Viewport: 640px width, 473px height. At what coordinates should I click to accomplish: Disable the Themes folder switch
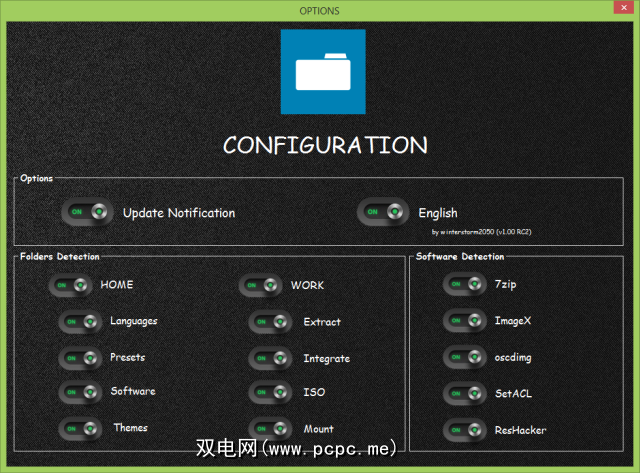point(80,429)
